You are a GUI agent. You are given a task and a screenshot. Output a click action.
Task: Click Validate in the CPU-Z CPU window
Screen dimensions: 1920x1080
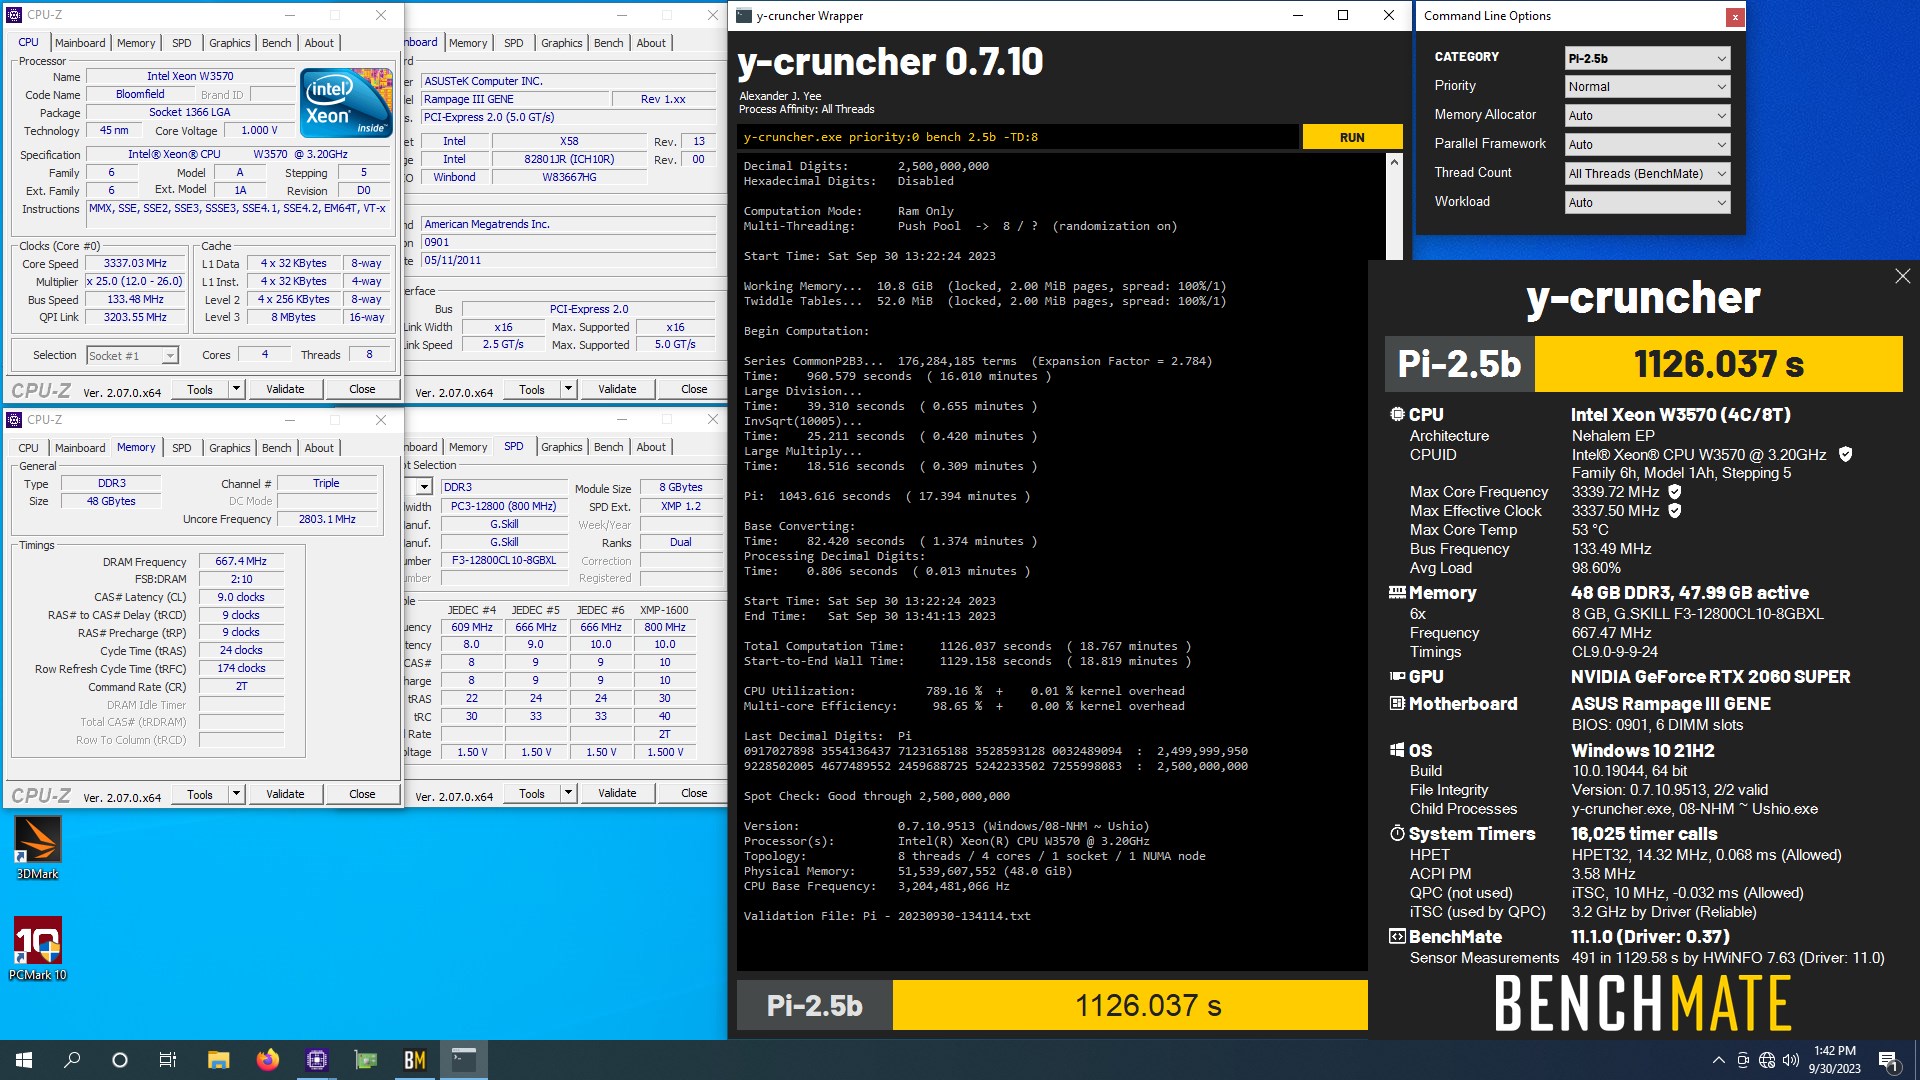click(x=285, y=389)
